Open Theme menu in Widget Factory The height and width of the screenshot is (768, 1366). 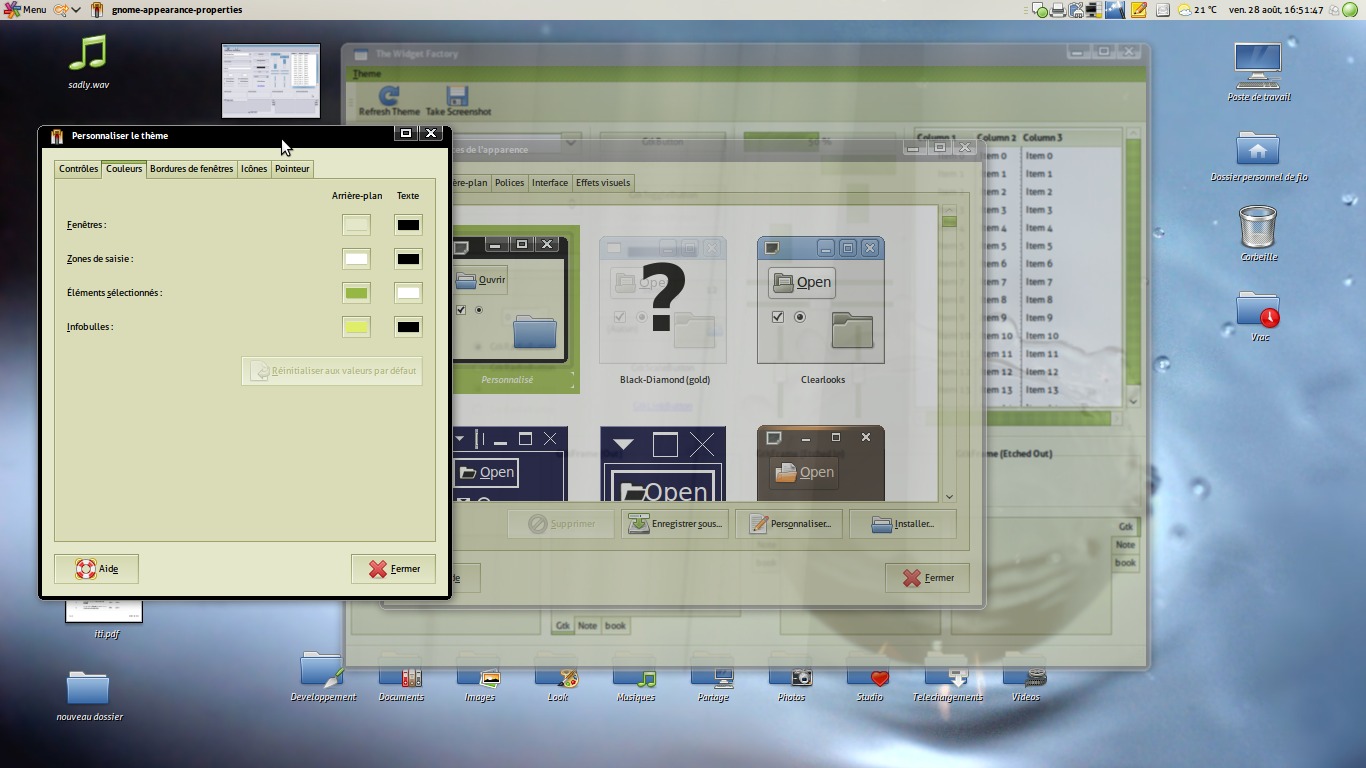pyautogui.click(x=367, y=74)
